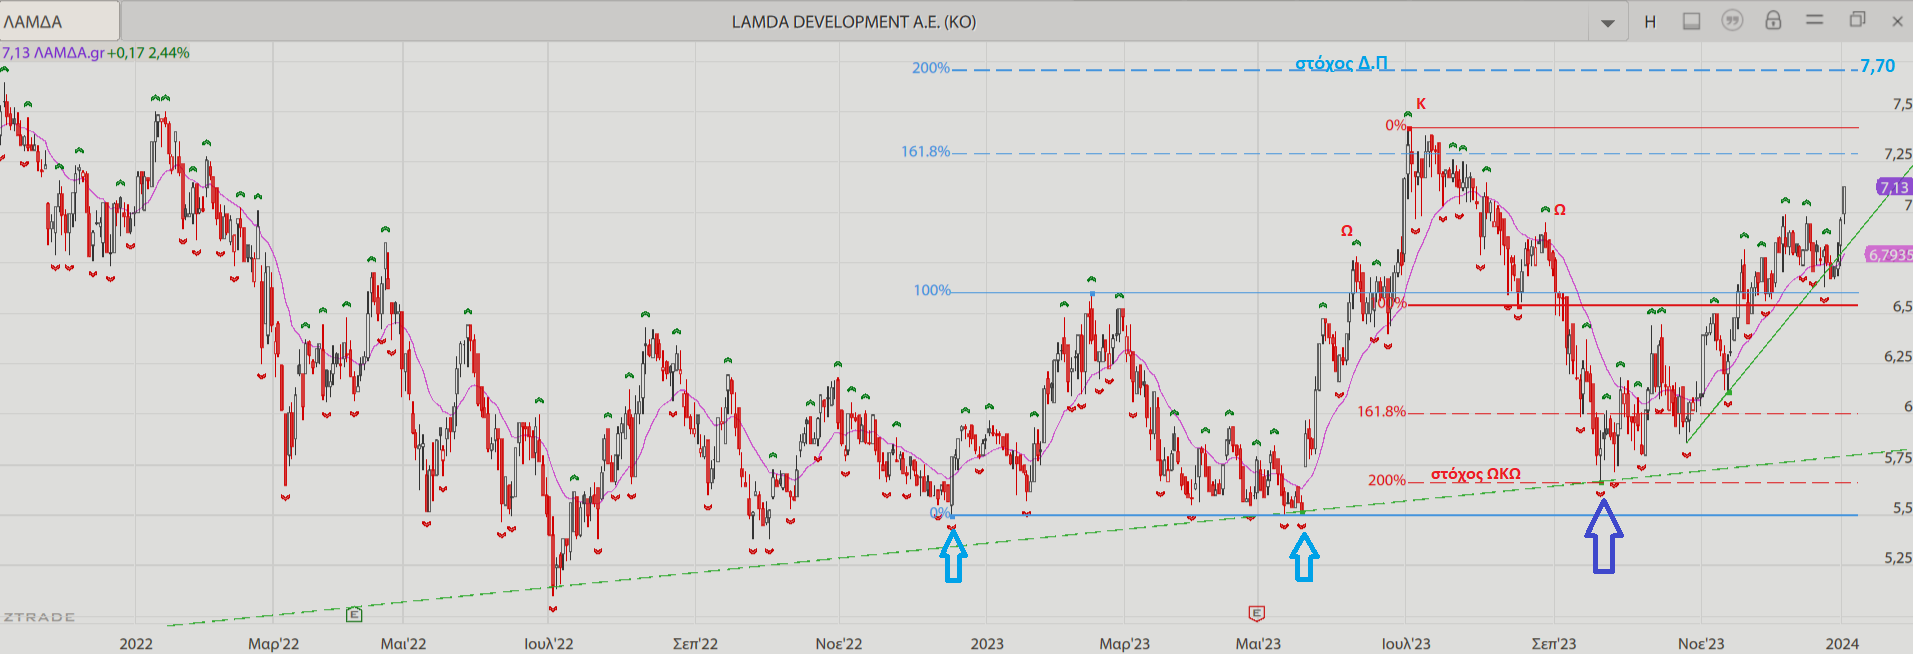Click the 5,75 price axis label

(1897, 457)
